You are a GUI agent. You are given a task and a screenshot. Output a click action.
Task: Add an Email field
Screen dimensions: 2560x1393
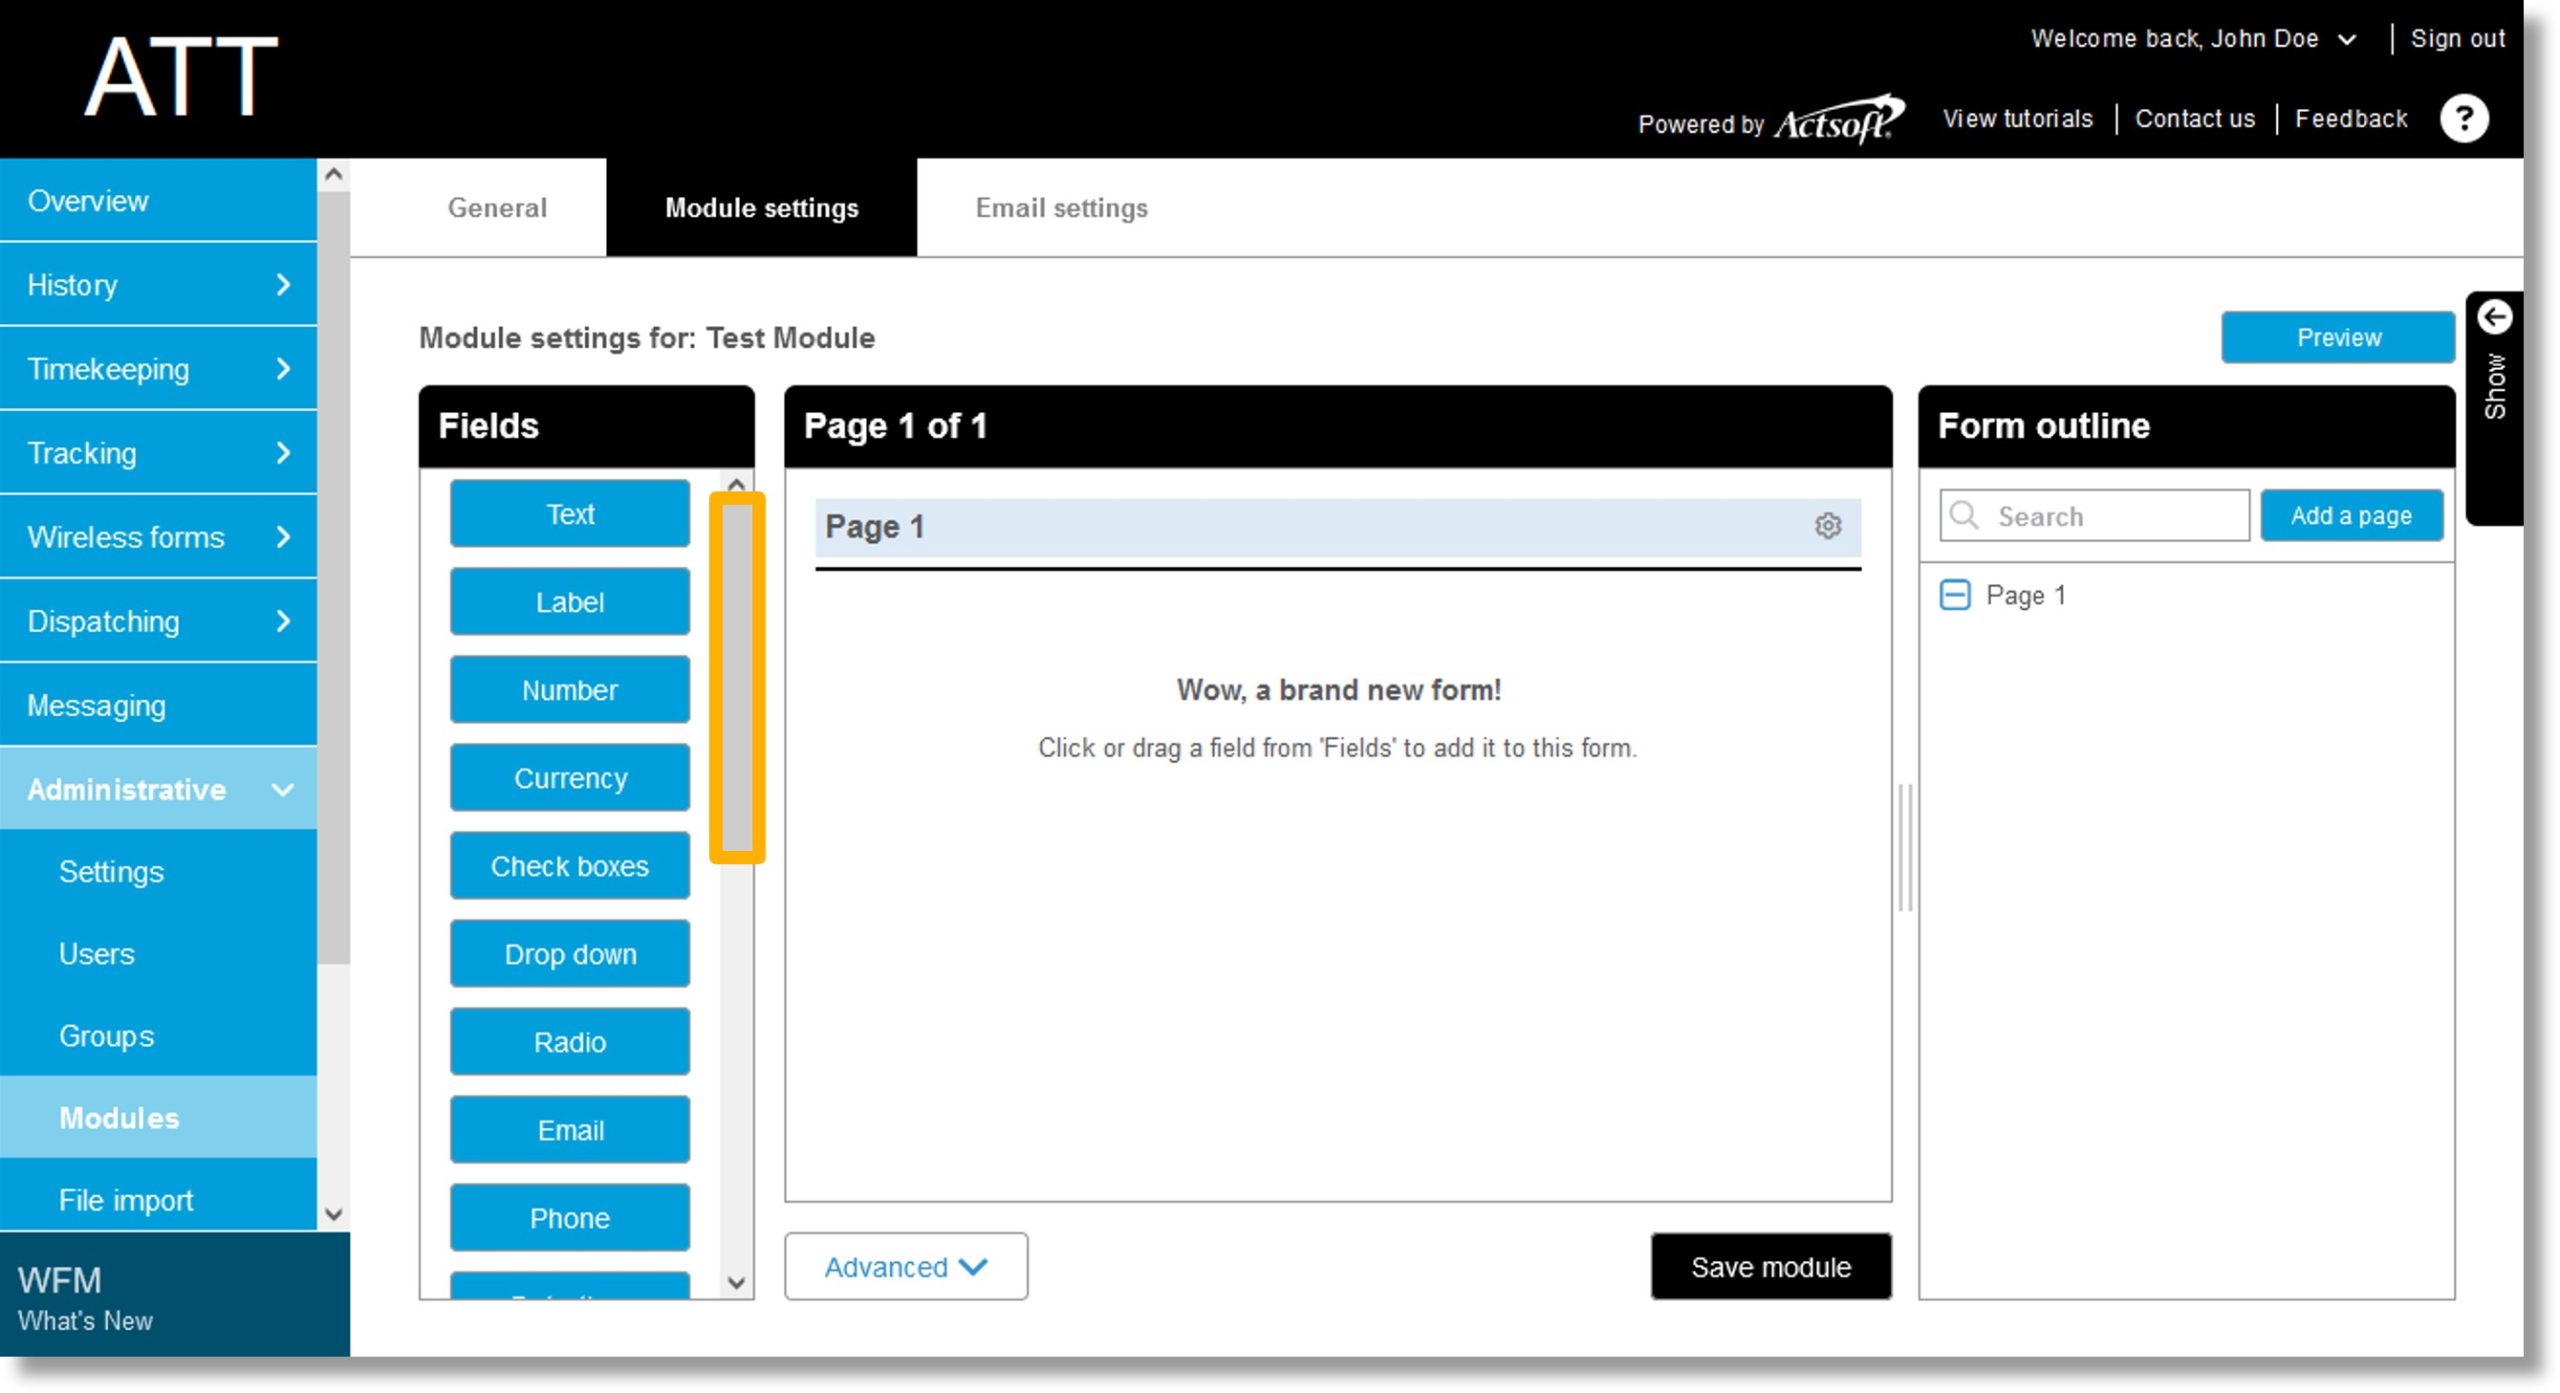570,1130
